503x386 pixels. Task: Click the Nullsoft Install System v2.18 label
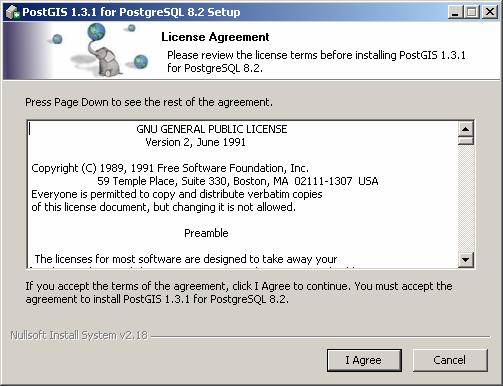pos(79,335)
